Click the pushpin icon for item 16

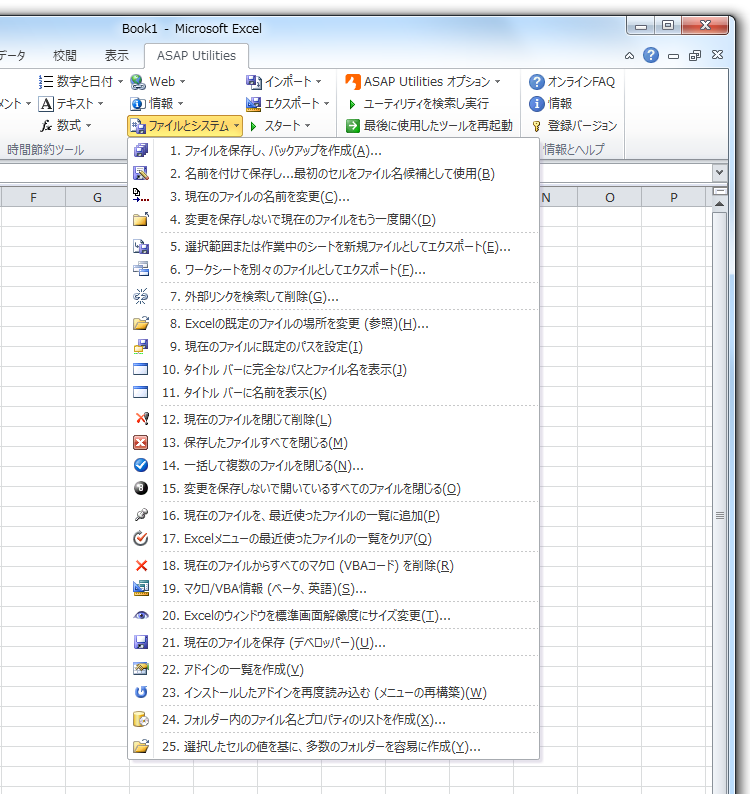click(141, 515)
